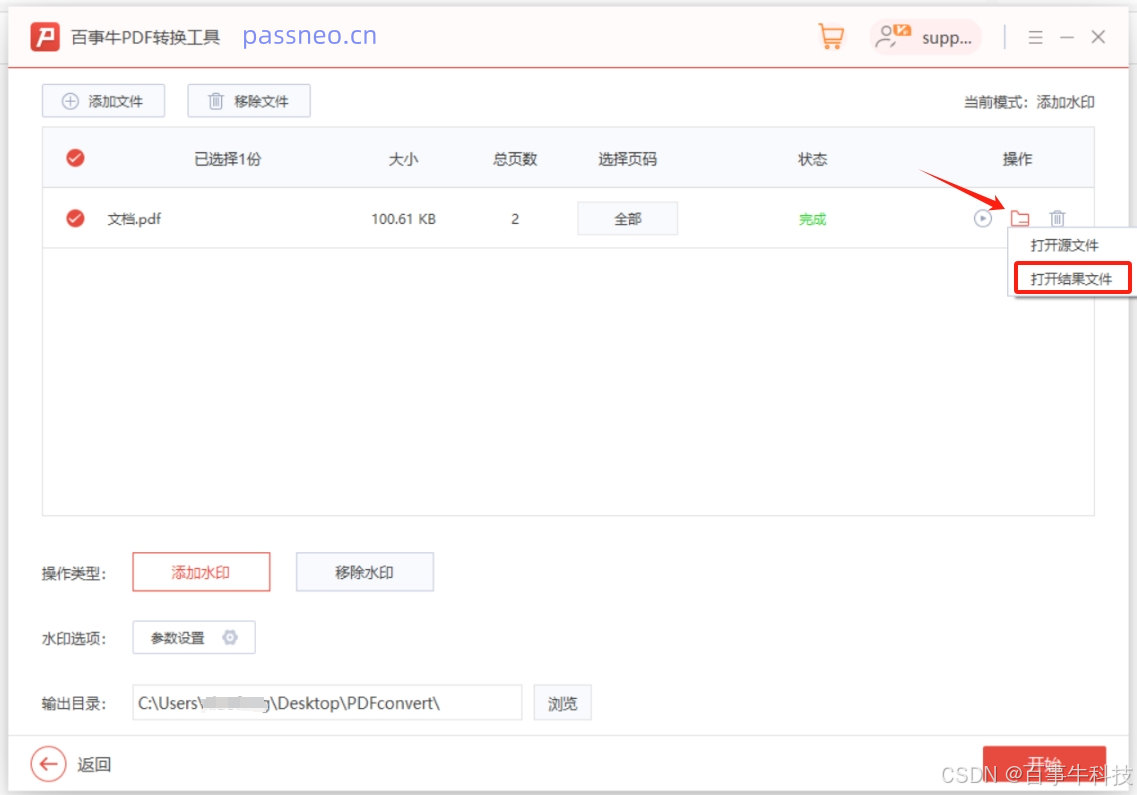The image size is (1137, 795).
Task: Click the 返回 back arrow button
Action: (x=49, y=764)
